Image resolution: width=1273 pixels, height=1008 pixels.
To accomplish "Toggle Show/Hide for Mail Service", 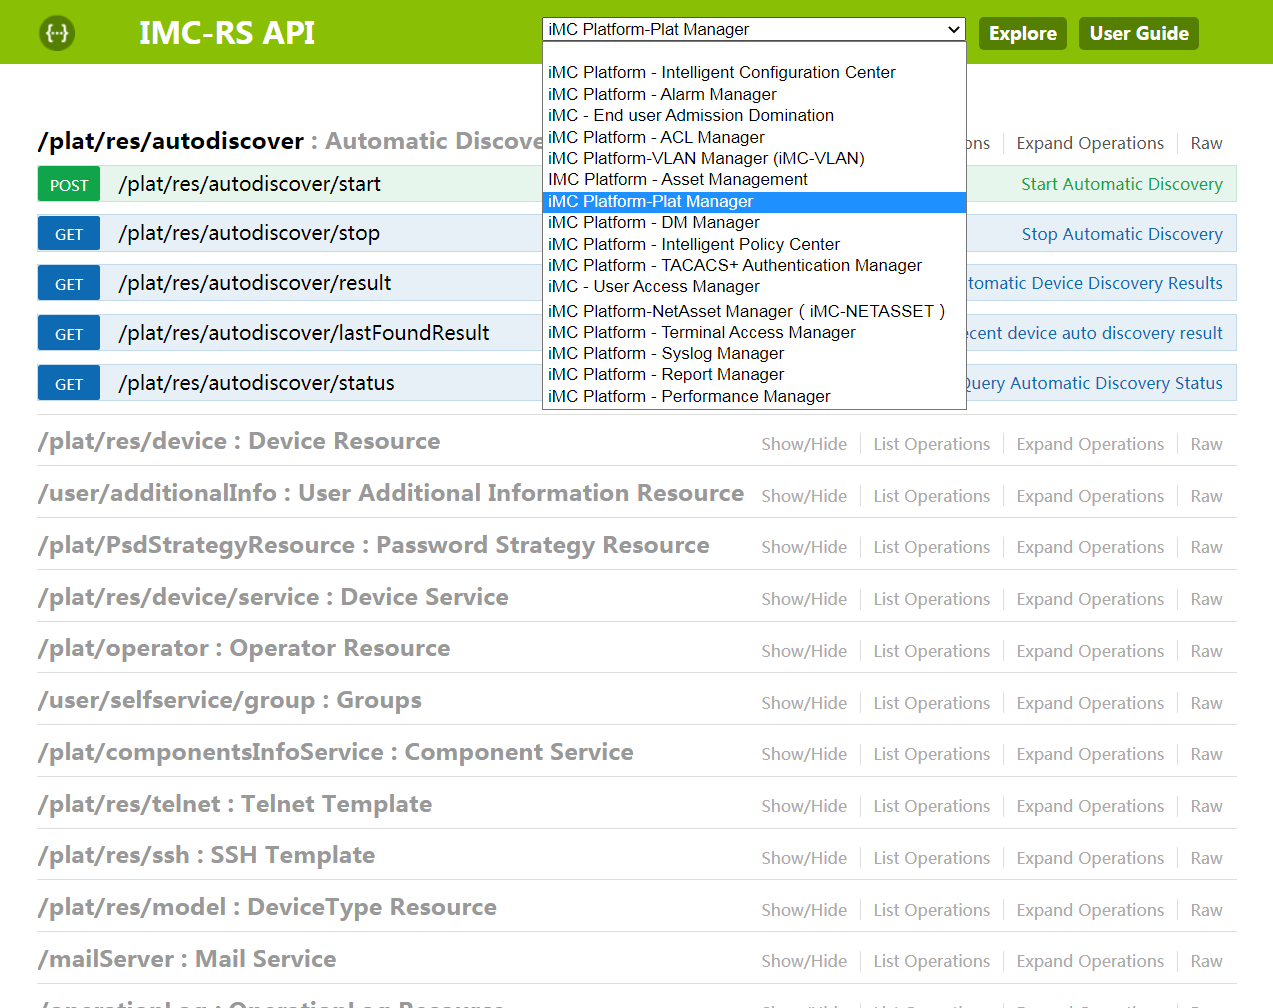I will point(803,961).
